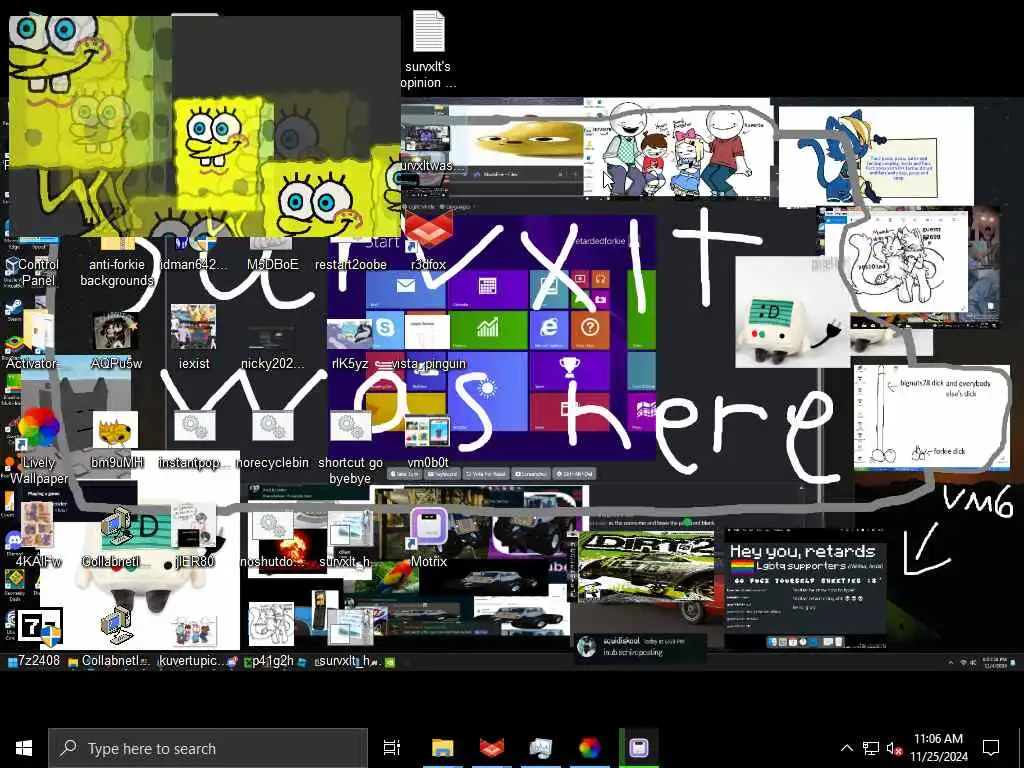Switch to Motrix on the taskbar
The width and height of the screenshot is (1024, 768).
pos(638,748)
